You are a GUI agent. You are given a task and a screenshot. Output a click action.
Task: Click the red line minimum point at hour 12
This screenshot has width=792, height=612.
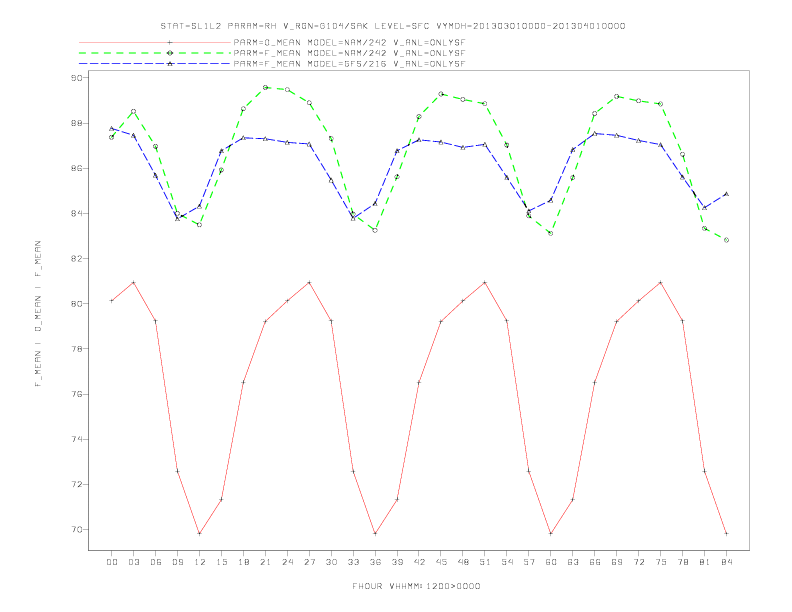tap(200, 533)
